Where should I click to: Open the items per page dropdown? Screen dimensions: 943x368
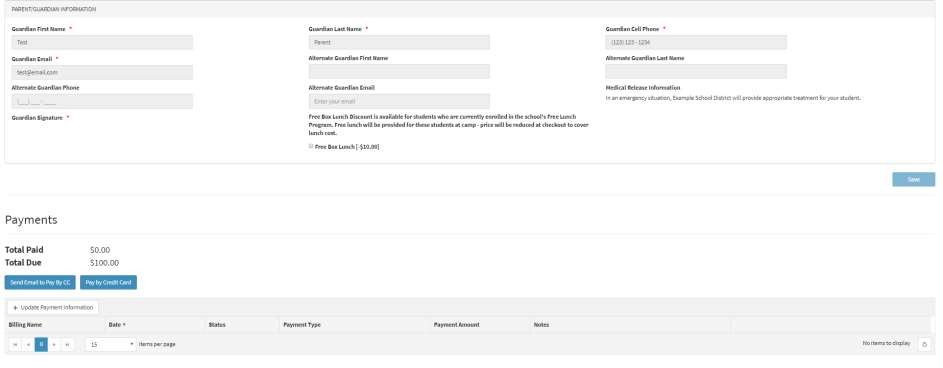111,345
